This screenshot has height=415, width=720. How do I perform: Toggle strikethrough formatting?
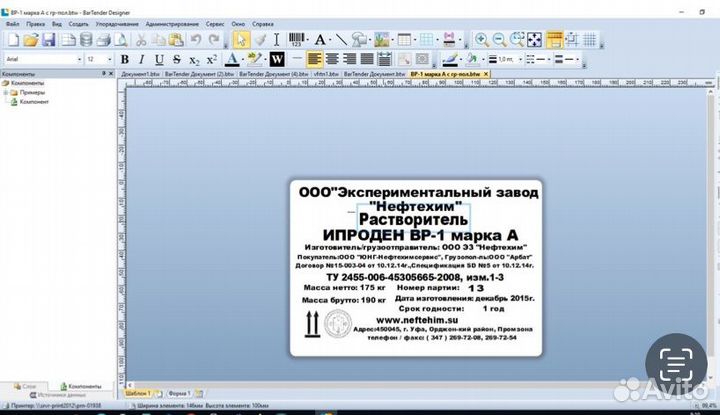click(177, 59)
